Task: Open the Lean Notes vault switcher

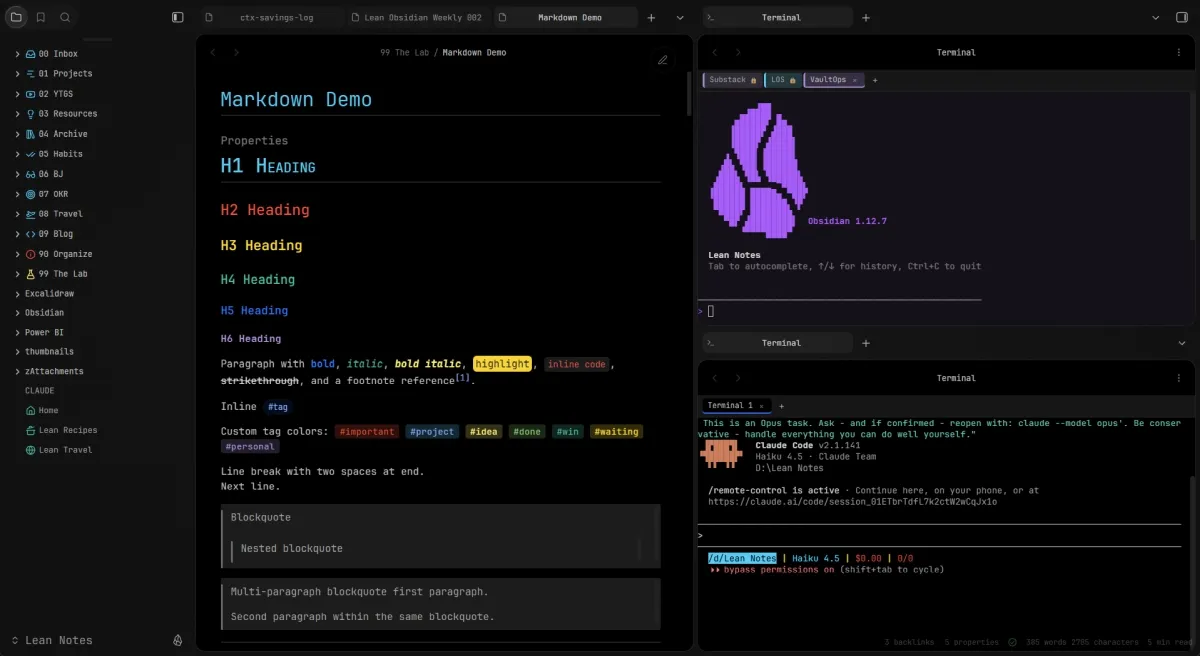Action: tap(52, 640)
